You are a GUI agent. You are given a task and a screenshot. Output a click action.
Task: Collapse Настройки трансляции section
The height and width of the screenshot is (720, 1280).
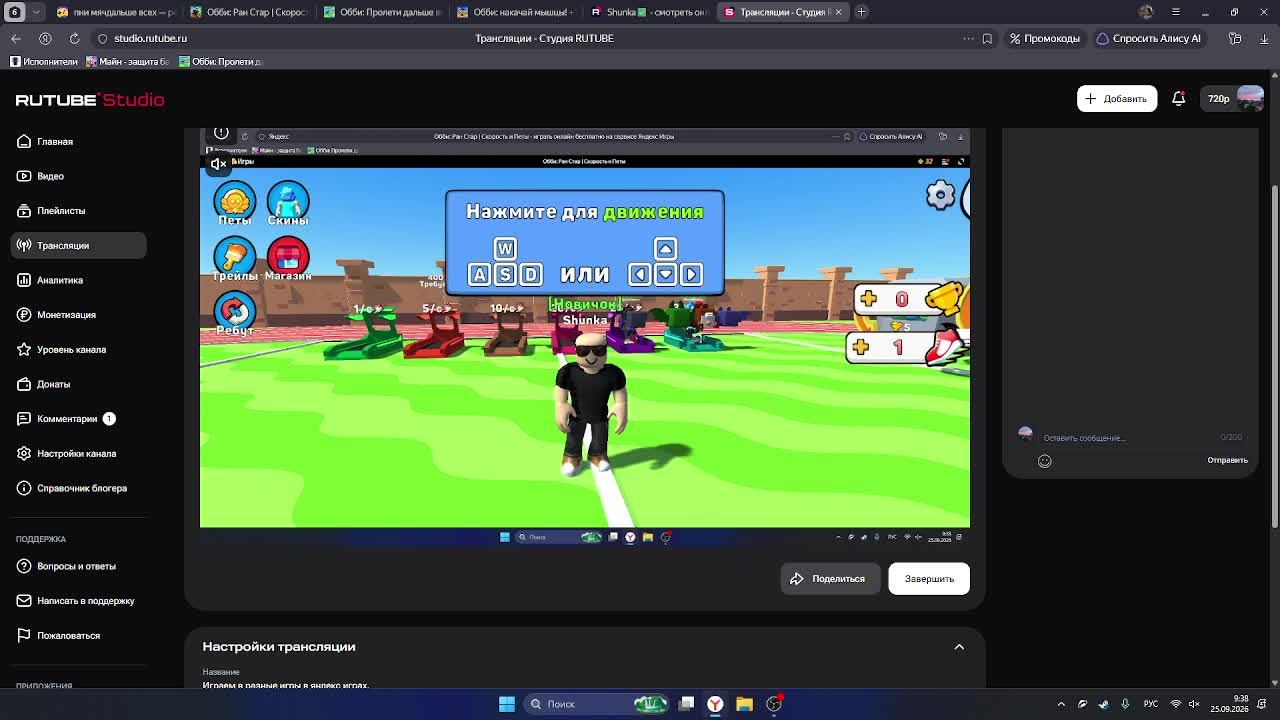[x=959, y=647]
